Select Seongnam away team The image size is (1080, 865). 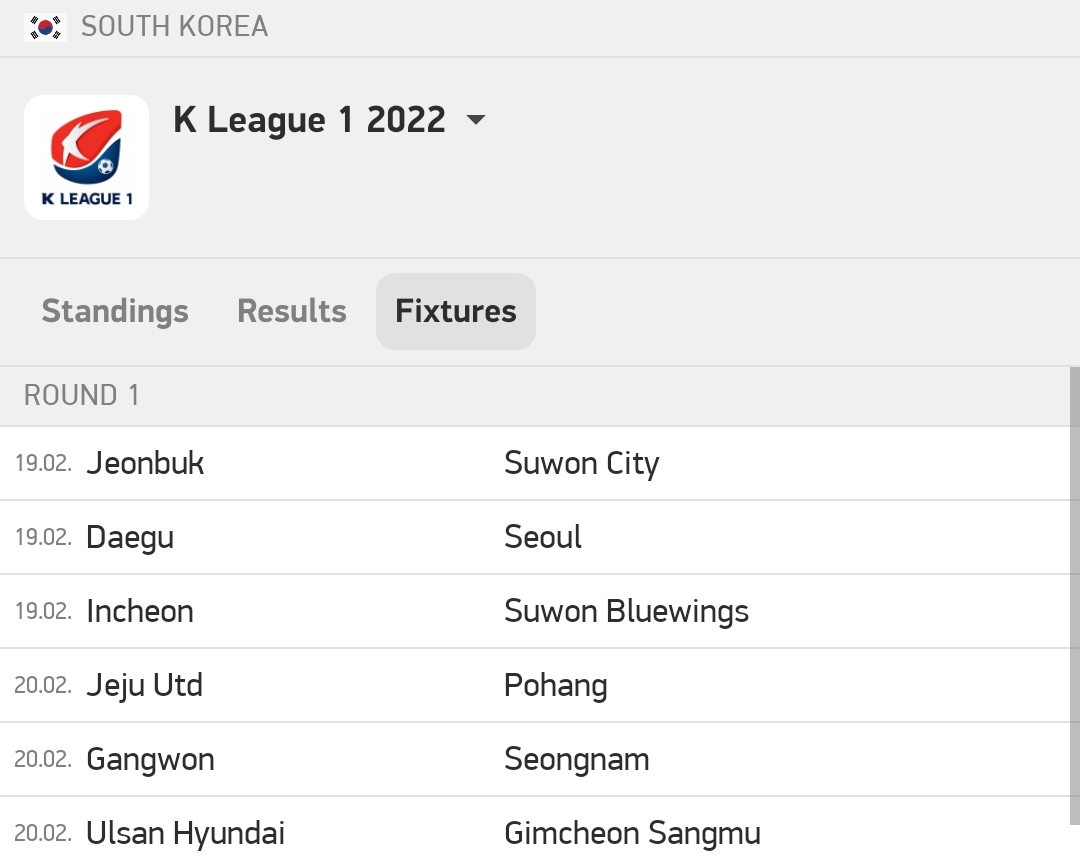point(577,760)
